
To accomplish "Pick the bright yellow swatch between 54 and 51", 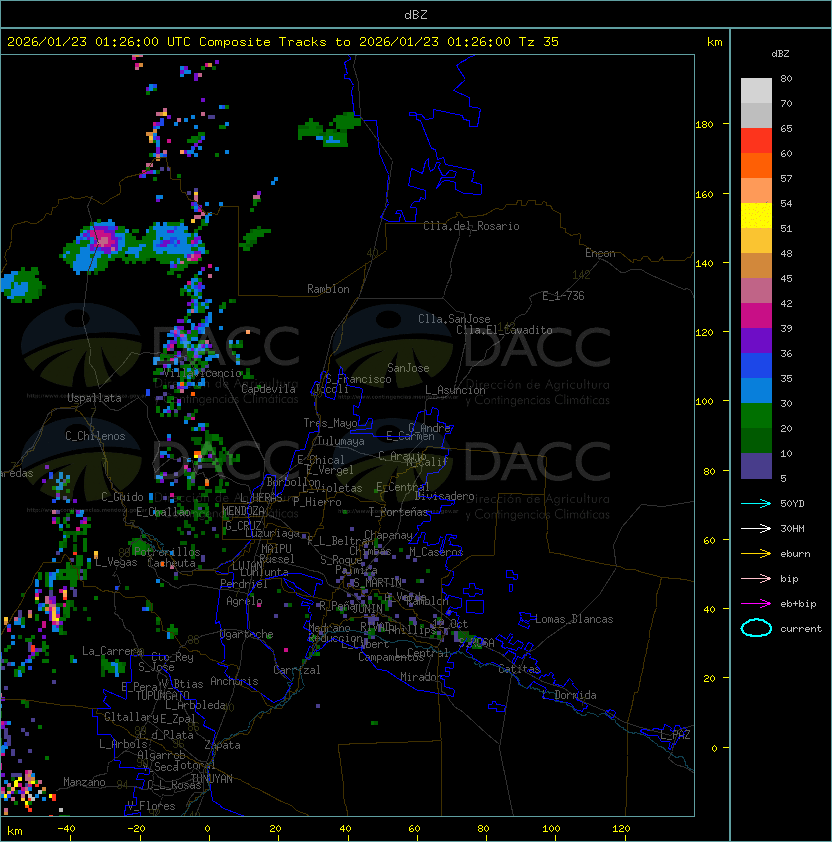I will tap(756, 215).
